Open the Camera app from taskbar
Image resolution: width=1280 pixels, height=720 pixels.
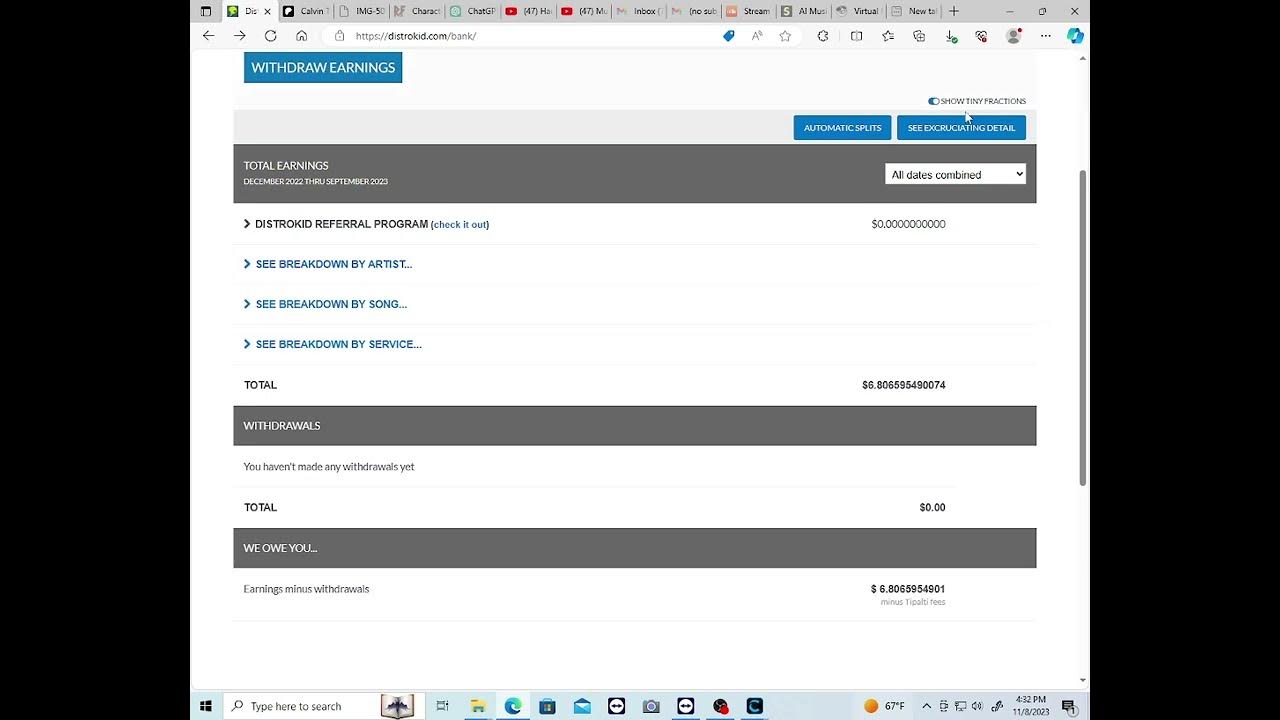coord(651,706)
